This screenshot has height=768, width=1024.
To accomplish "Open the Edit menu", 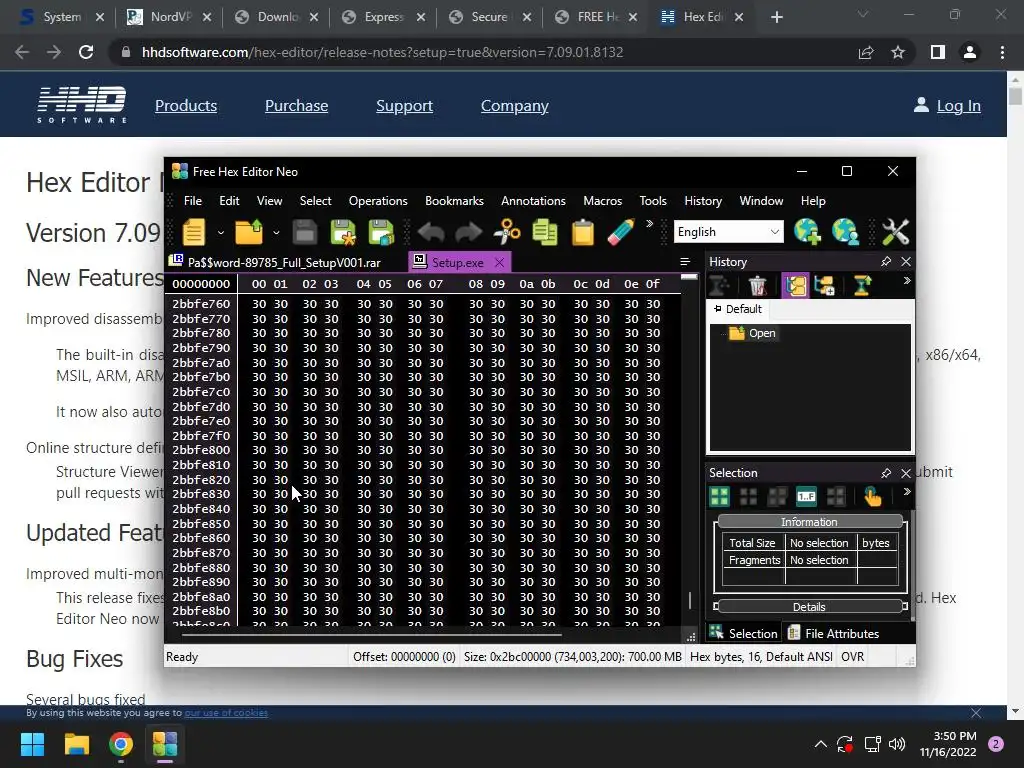I will 229,200.
